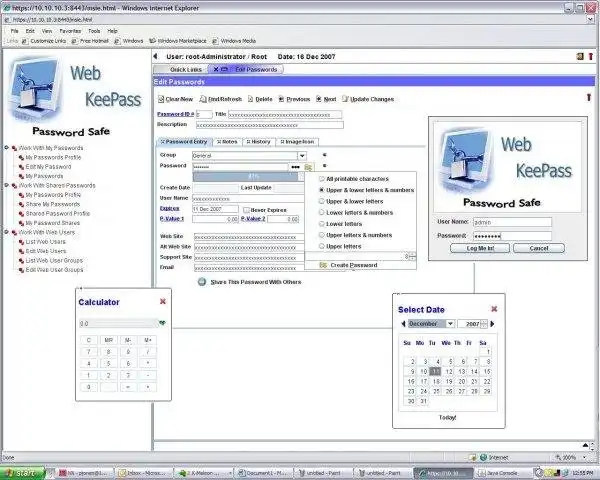600x480 pixels.
Task: Click the Expires link
Action: pos(170,209)
